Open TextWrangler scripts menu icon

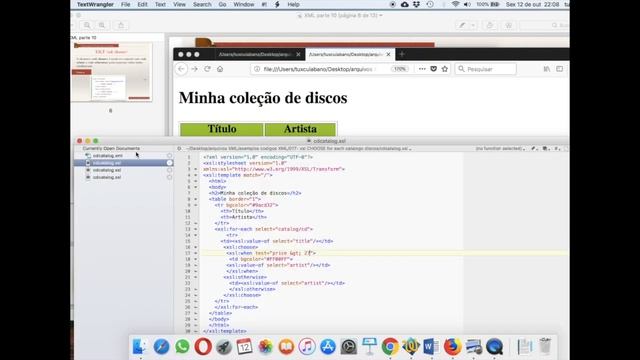(x=277, y=4)
